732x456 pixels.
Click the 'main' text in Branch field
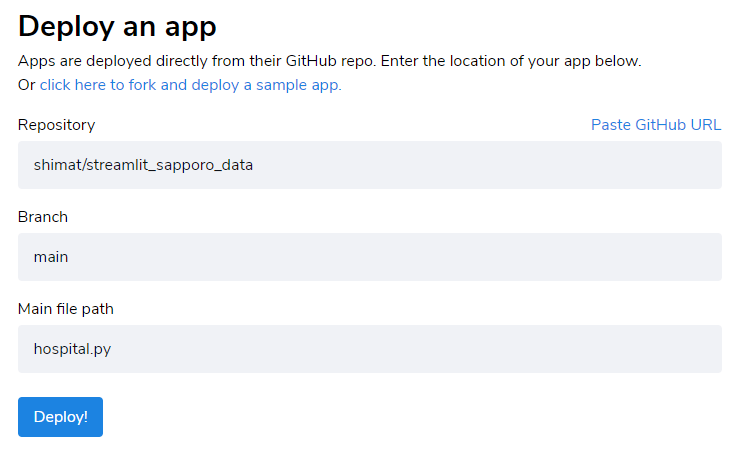tap(51, 257)
